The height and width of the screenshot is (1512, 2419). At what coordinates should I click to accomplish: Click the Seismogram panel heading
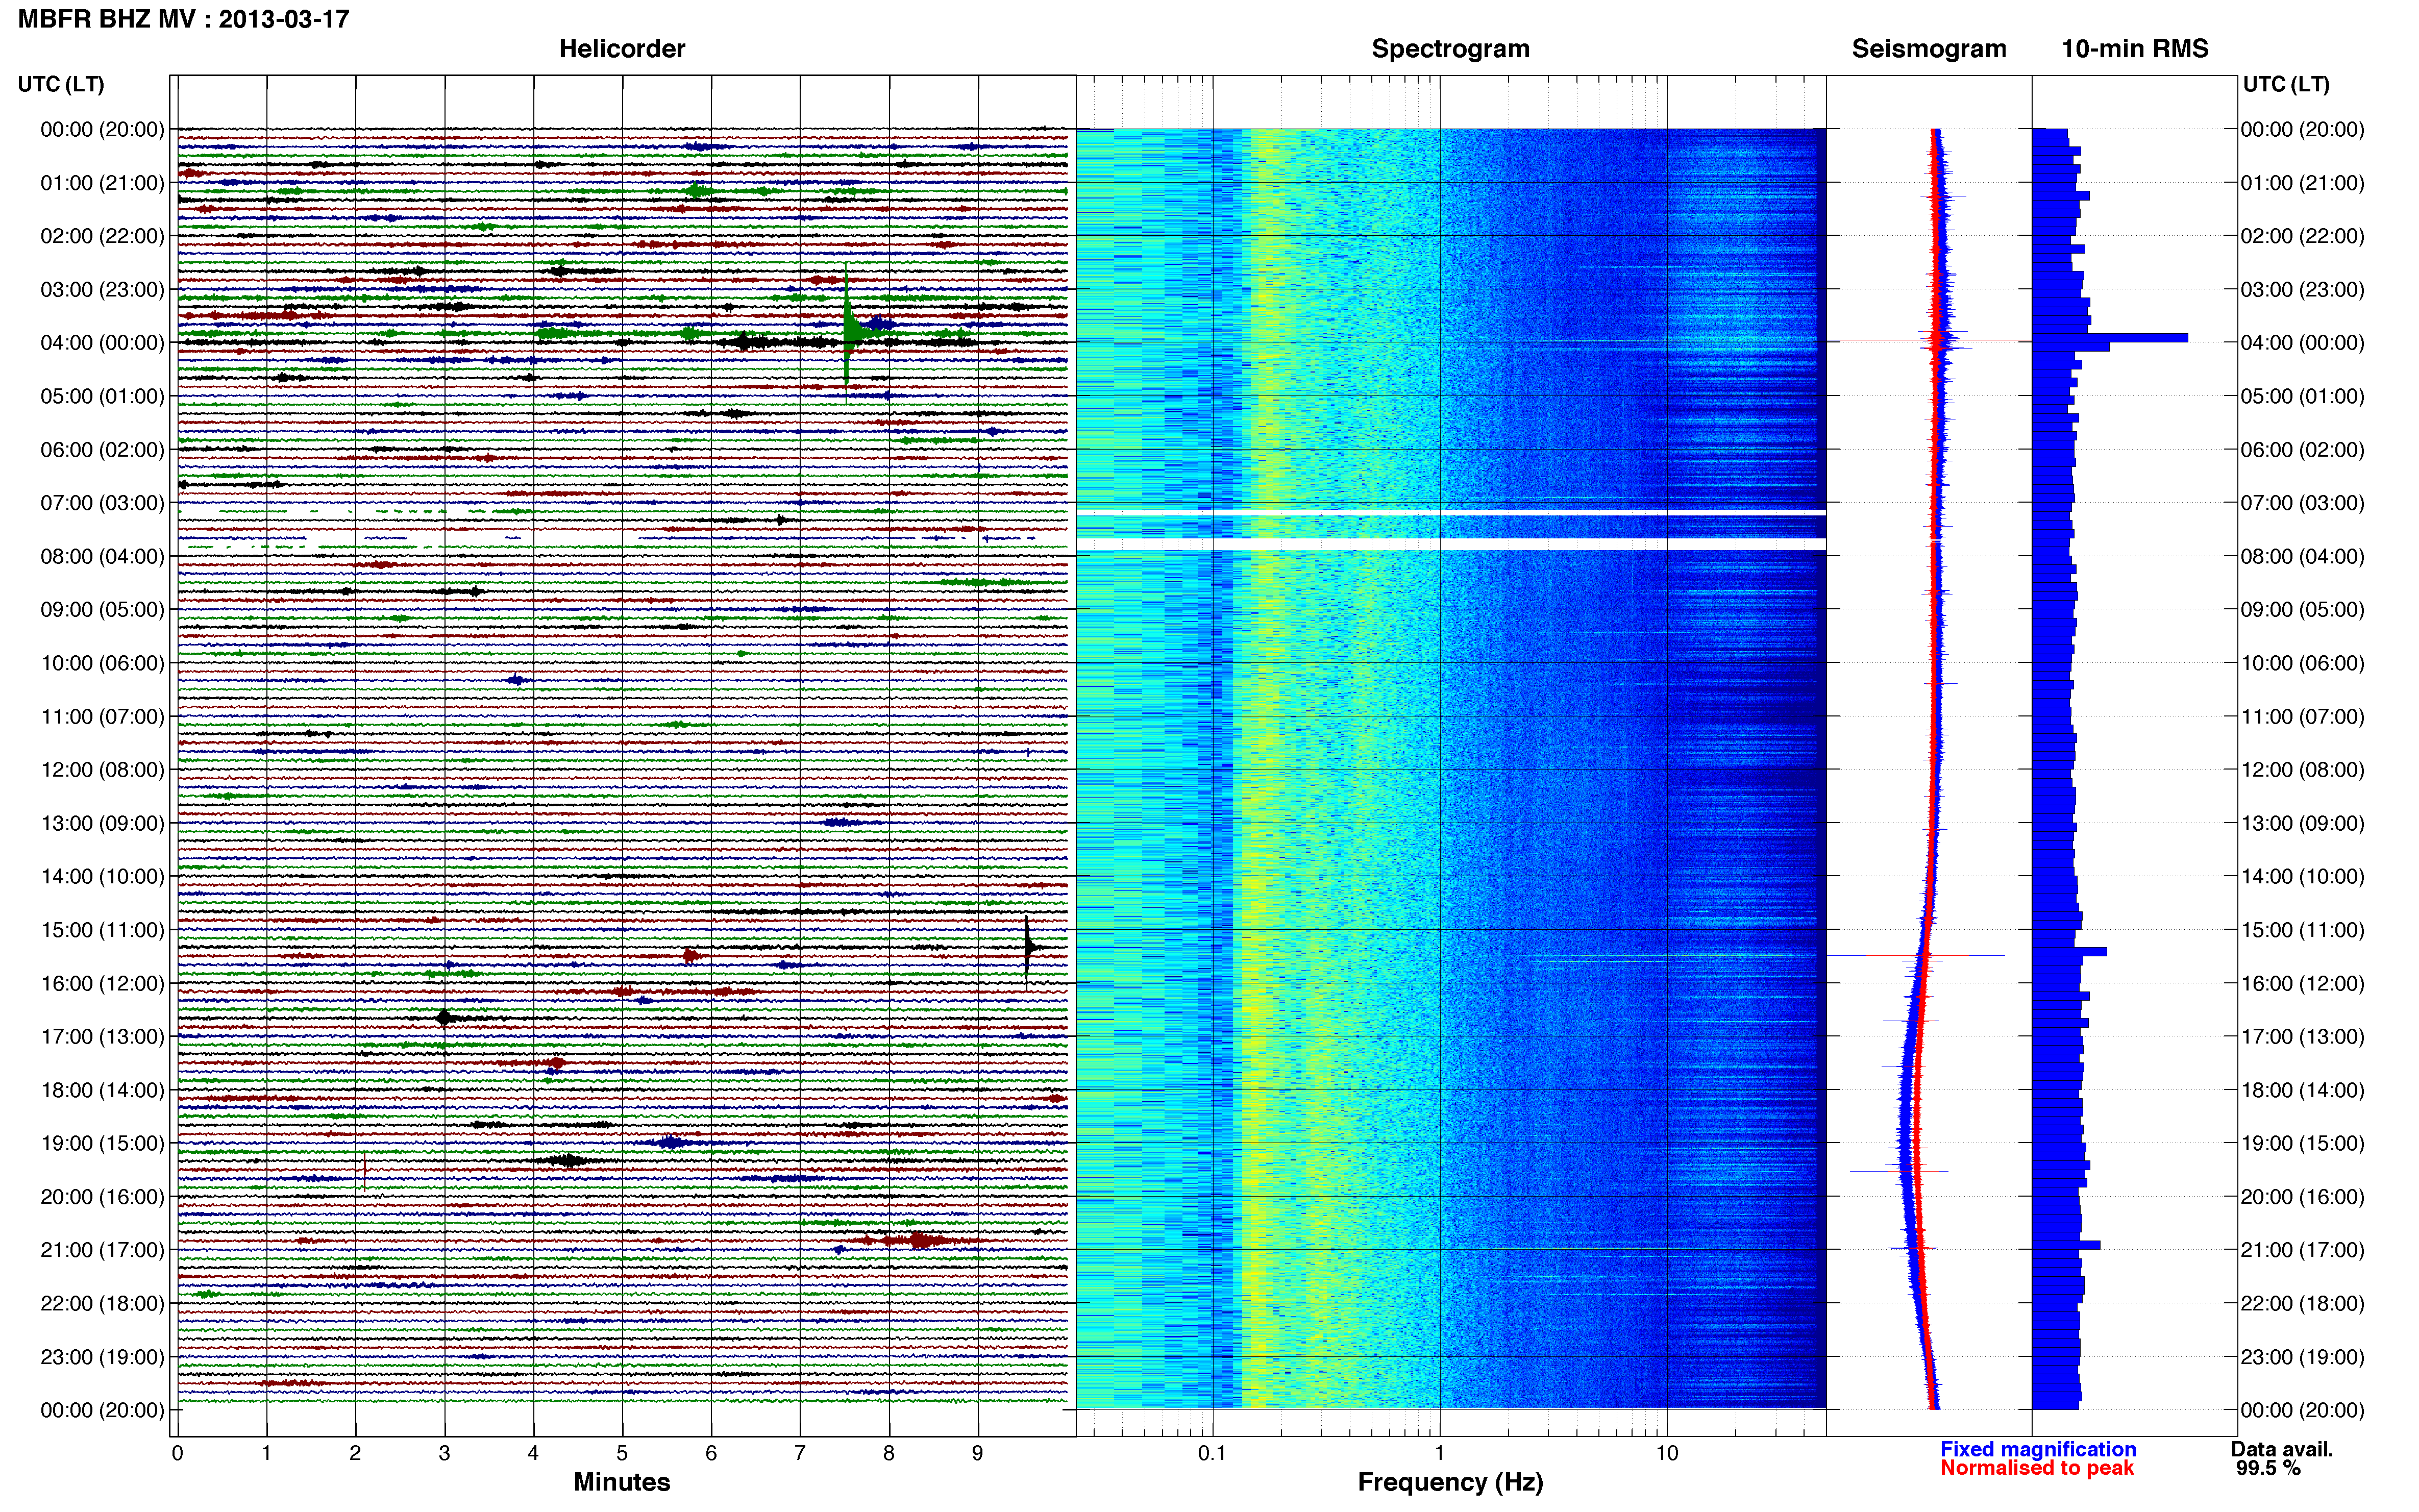tap(1929, 49)
